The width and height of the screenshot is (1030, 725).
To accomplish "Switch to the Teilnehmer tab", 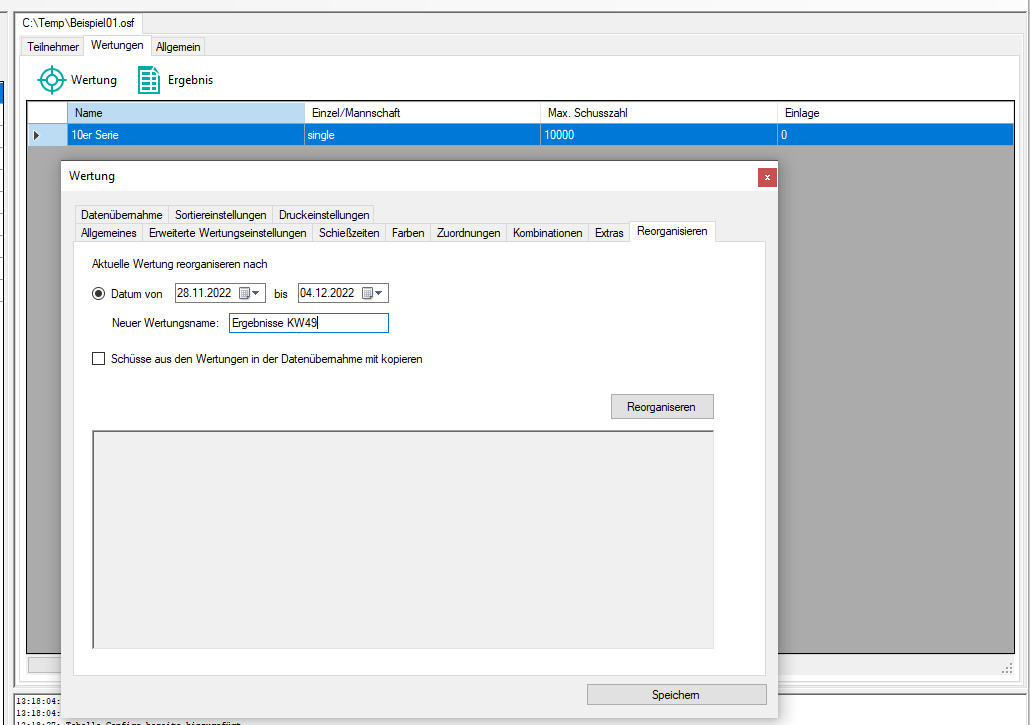I will click(53, 47).
